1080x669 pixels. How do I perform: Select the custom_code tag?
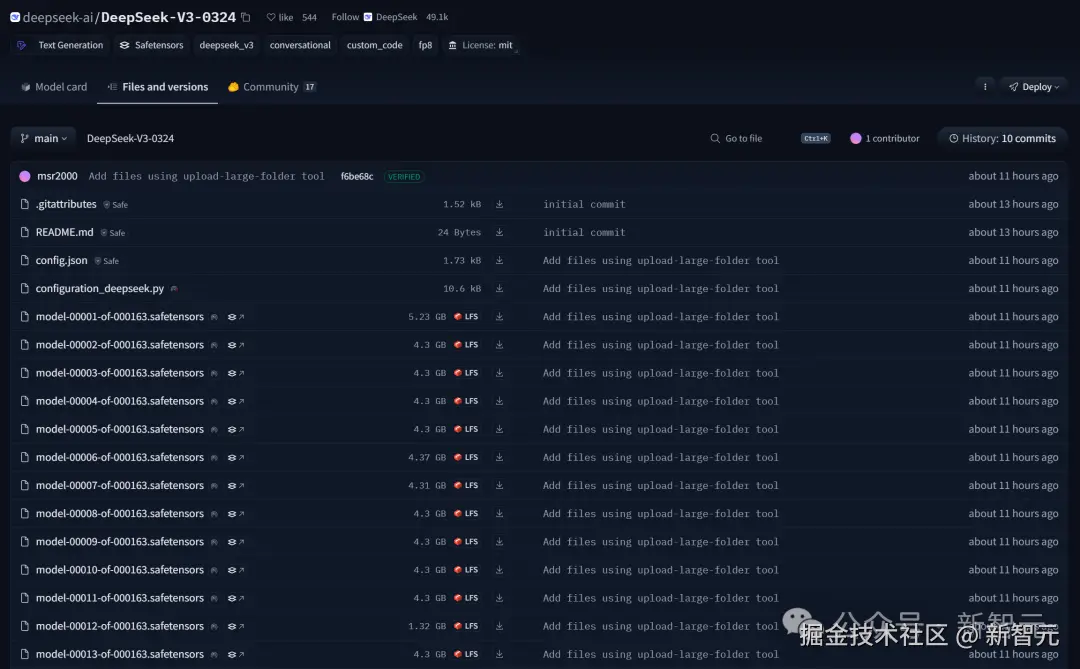tap(375, 45)
